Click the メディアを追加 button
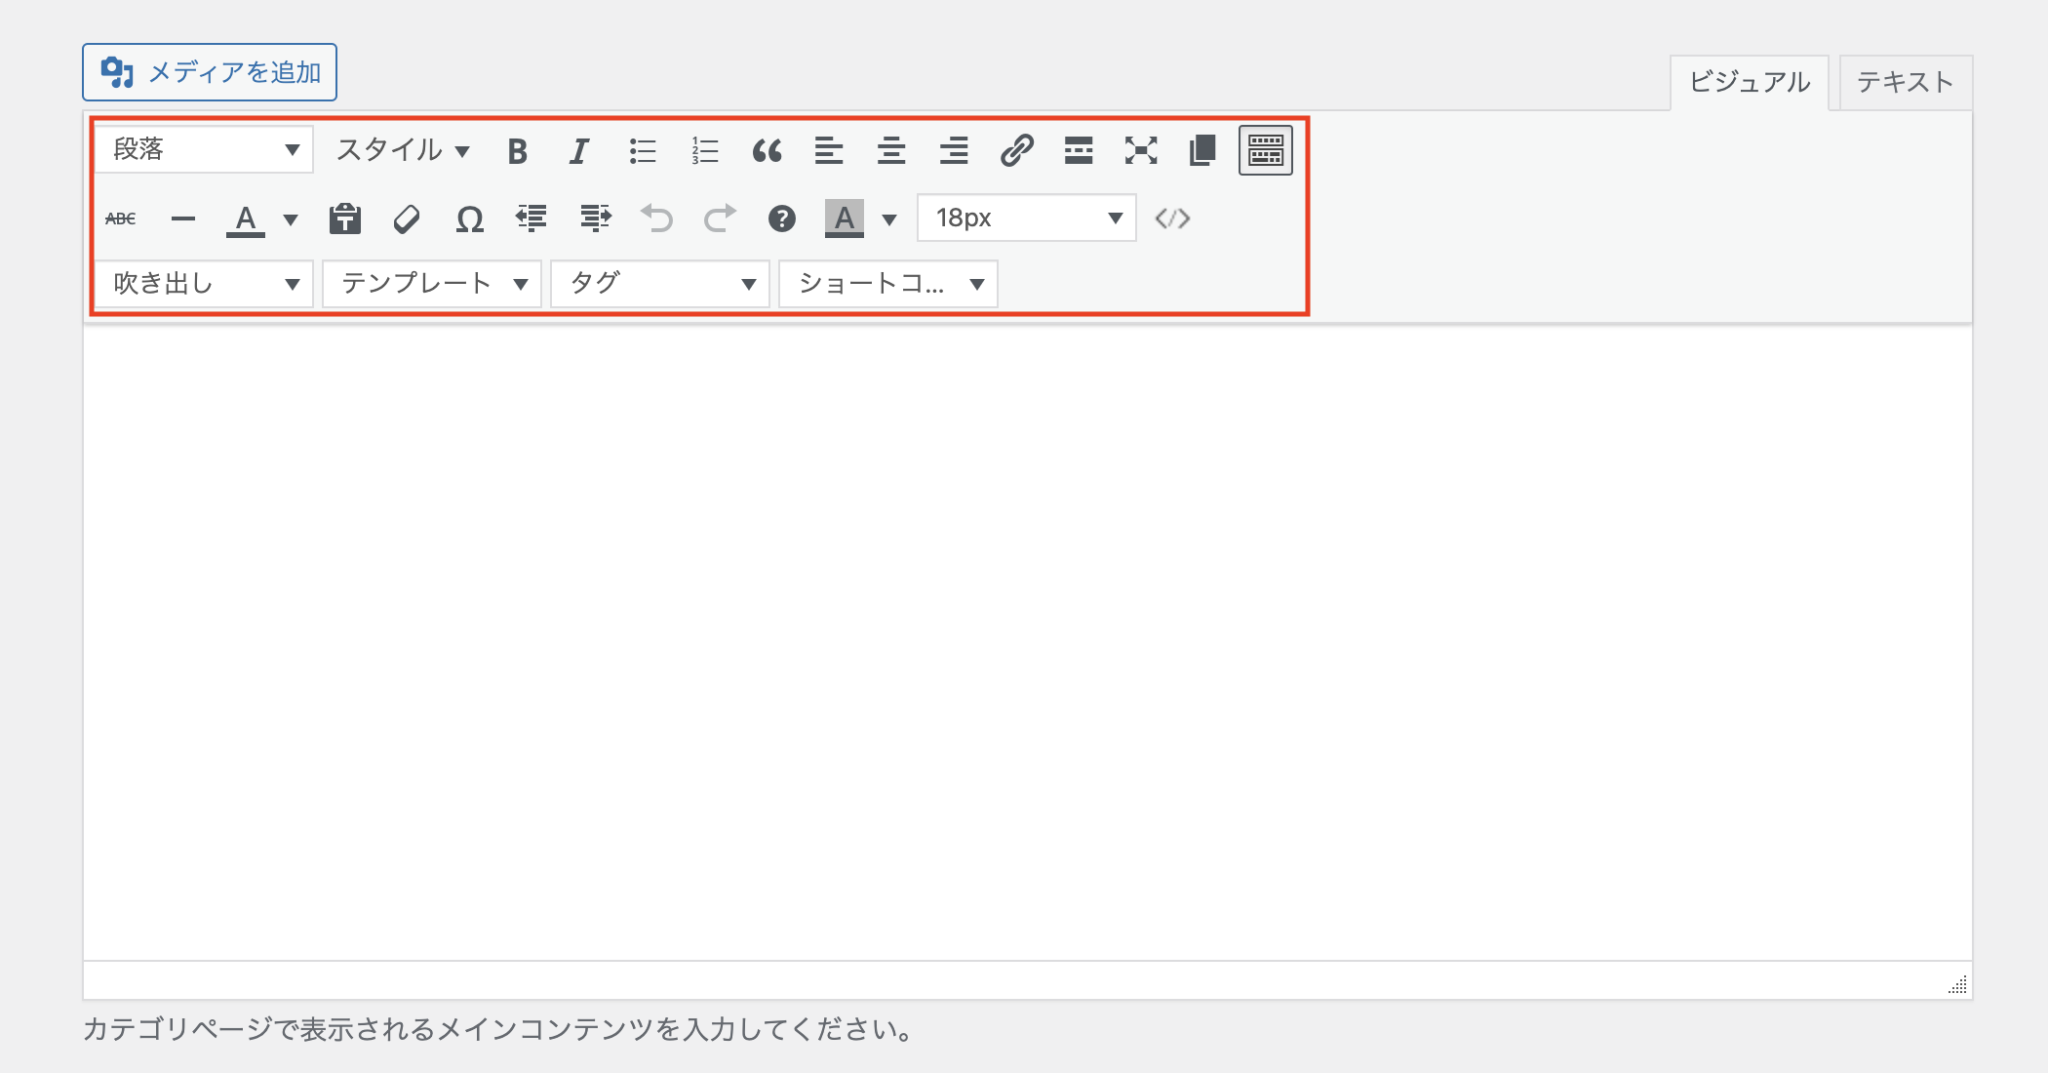Viewport: 2048px width, 1073px height. click(210, 72)
